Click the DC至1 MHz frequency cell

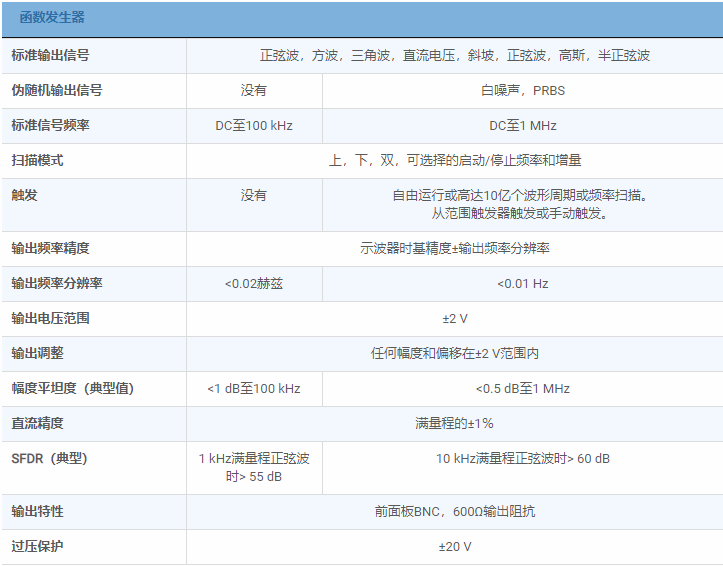click(522, 125)
